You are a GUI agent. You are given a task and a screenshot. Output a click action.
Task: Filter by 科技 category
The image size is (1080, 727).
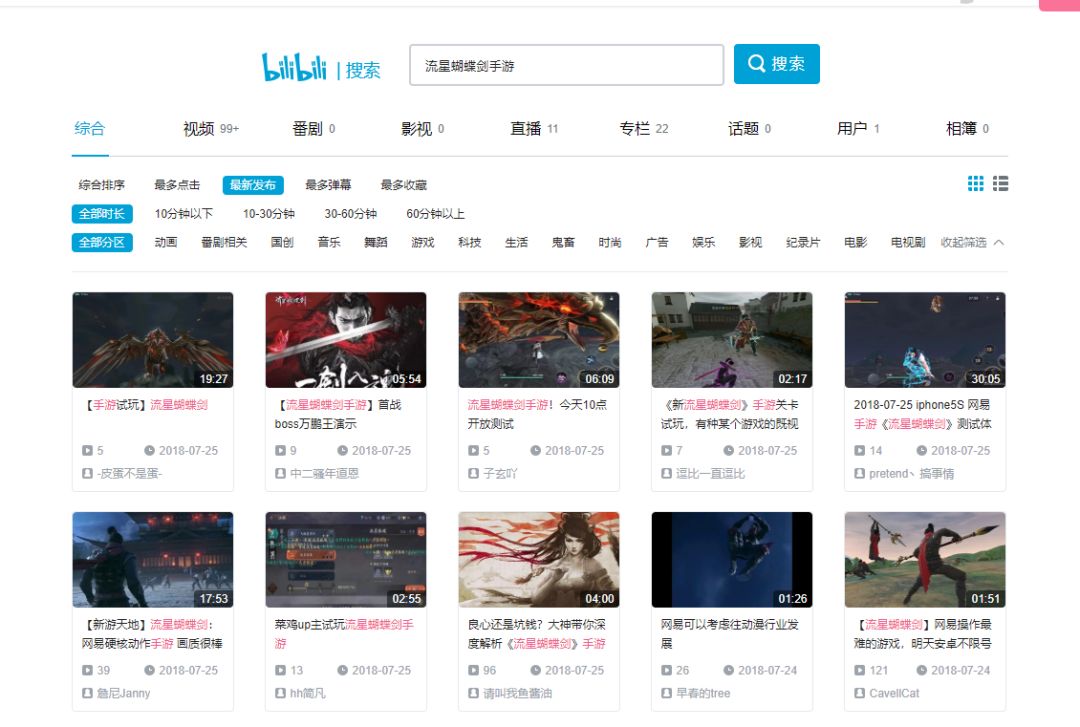[x=470, y=243]
